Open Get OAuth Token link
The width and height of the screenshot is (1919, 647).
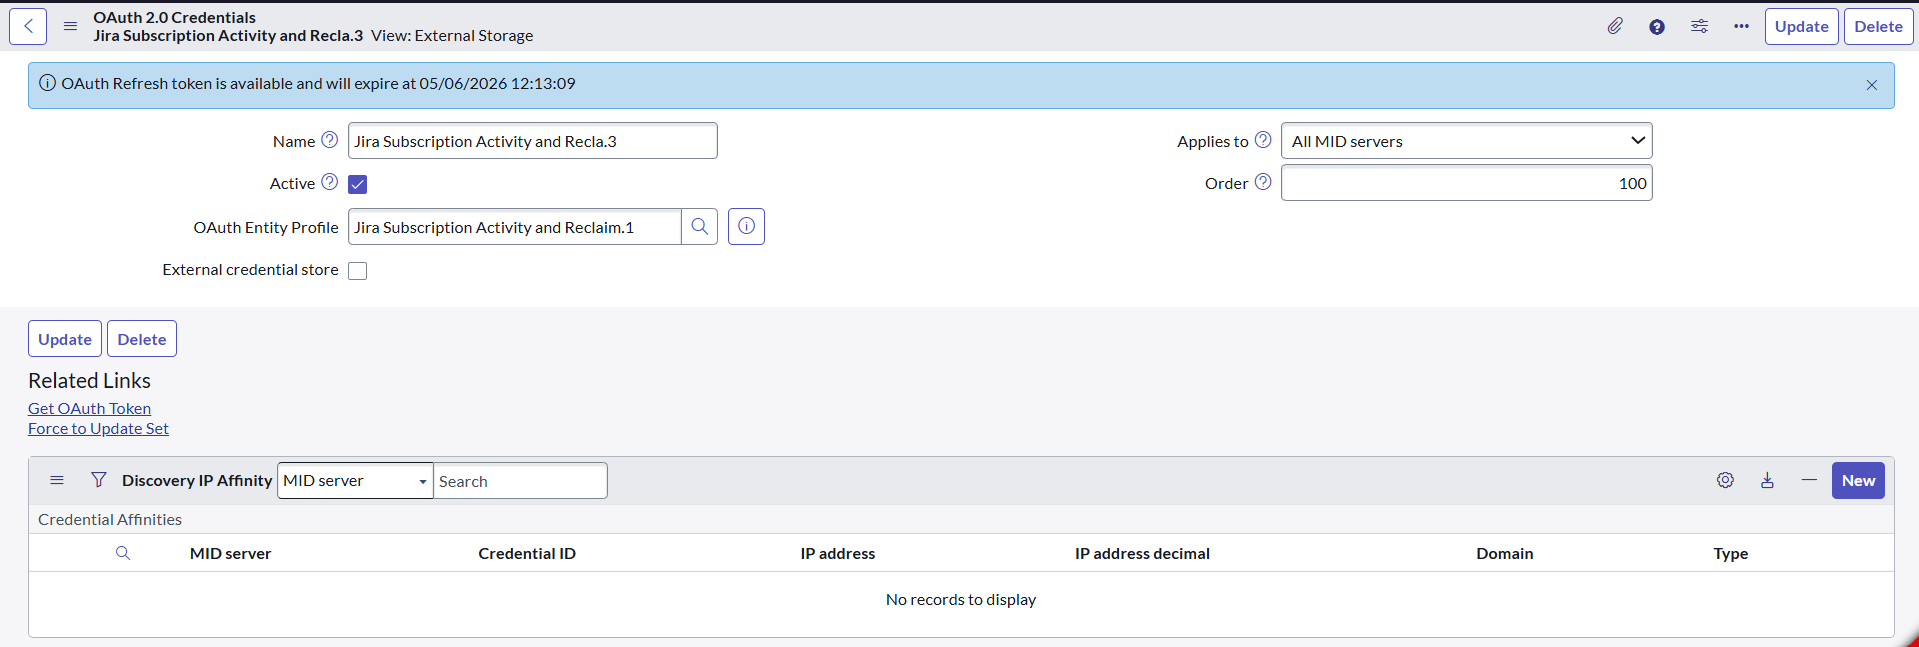pos(90,408)
